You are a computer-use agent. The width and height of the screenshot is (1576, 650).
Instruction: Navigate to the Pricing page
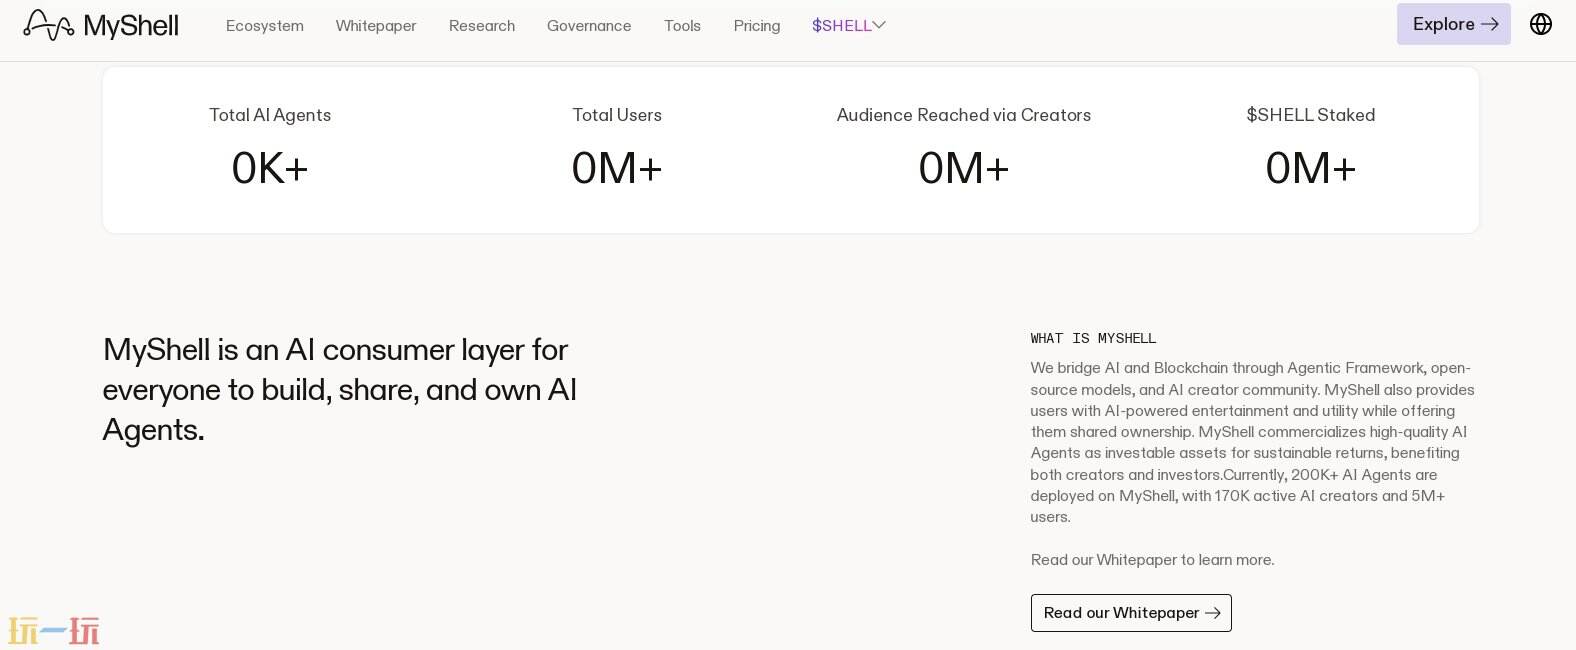(x=757, y=25)
